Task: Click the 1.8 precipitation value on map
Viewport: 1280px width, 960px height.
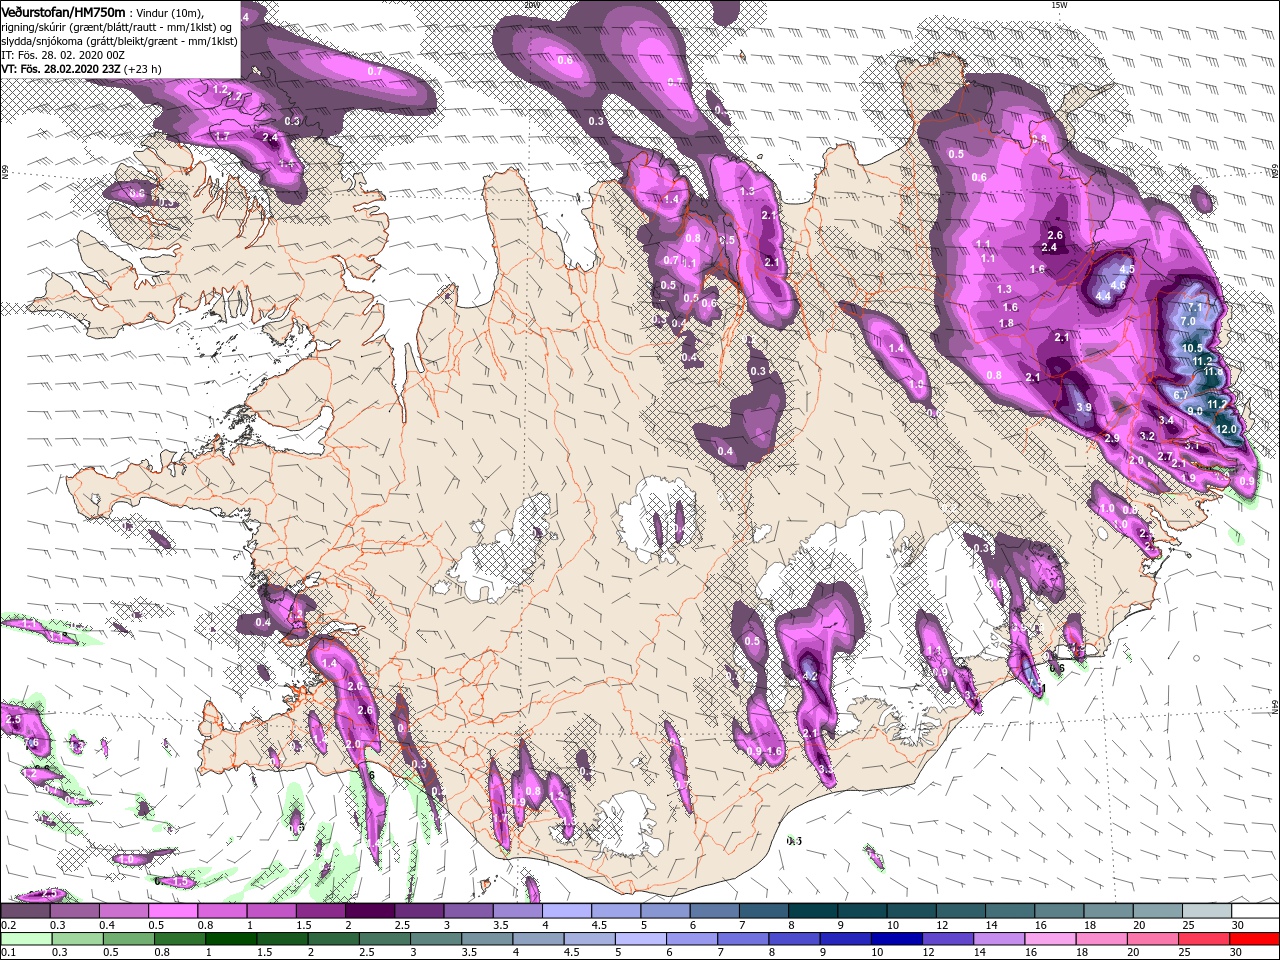Action: tap(1007, 323)
